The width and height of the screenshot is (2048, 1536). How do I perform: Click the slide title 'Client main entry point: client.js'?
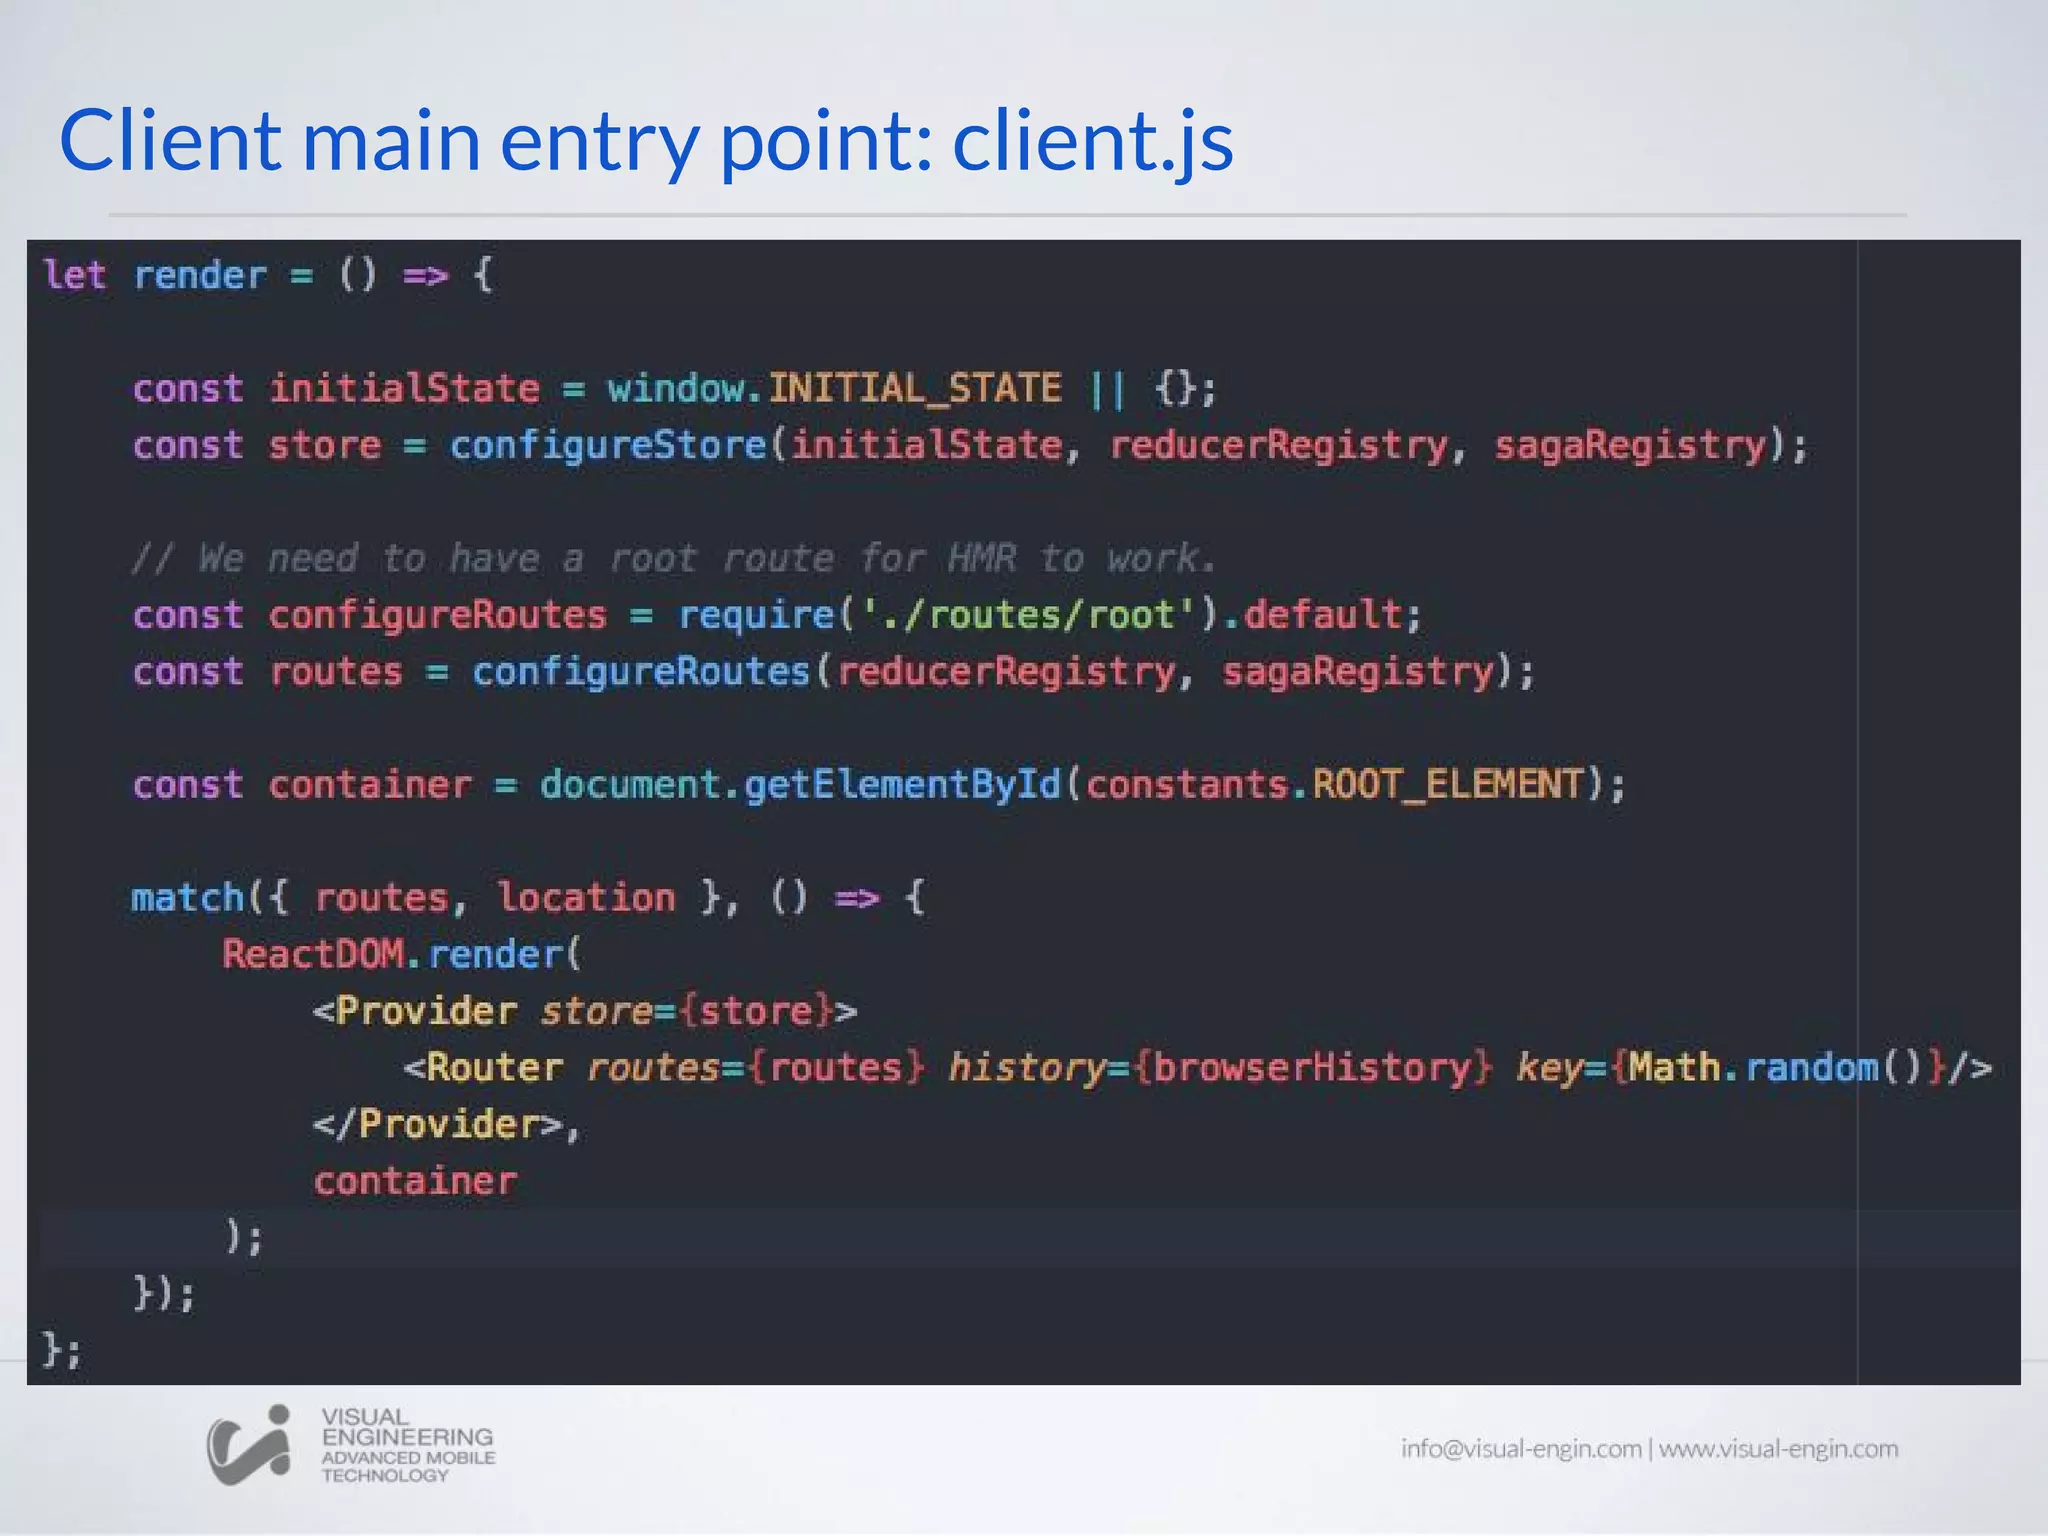[x=646, y=140]
